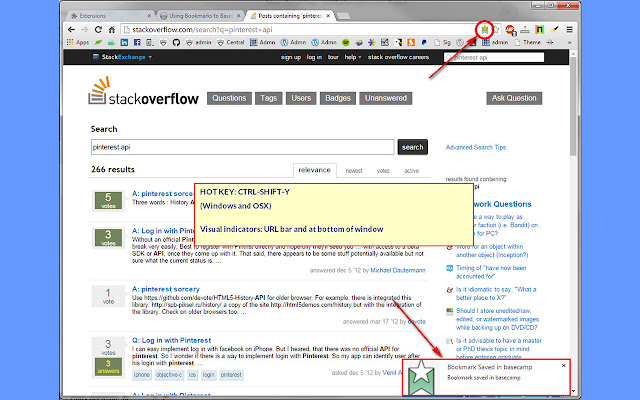Screen dimensions: 640x400
Task: Click the tour link
Action: click(333, 57)
